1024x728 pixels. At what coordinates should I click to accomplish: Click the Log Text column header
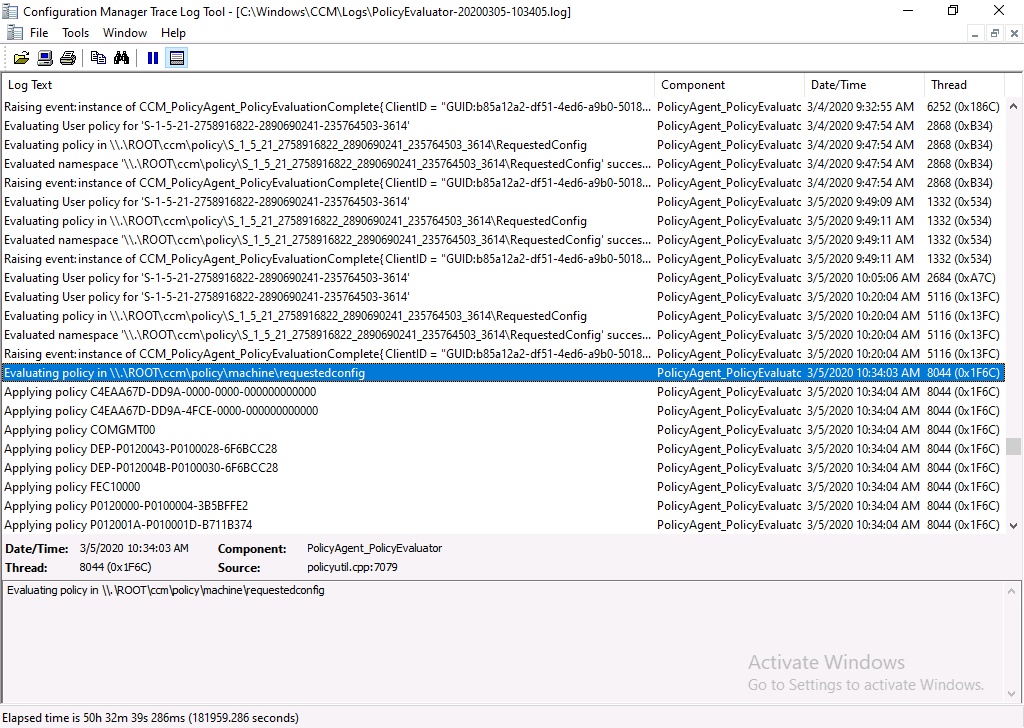328,85
